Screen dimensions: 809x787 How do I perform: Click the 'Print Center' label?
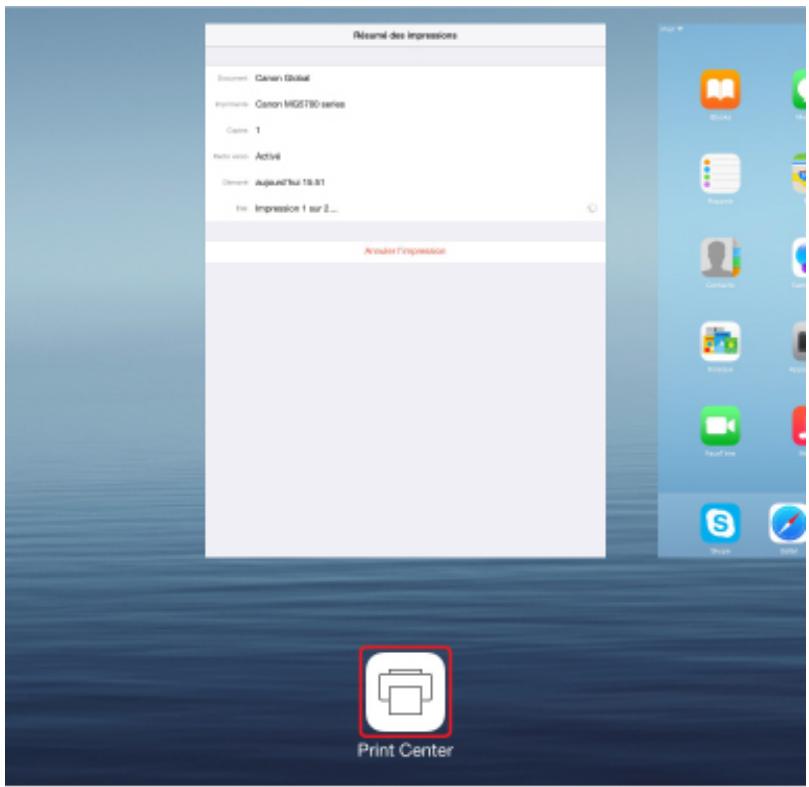[x=405, y=750]
